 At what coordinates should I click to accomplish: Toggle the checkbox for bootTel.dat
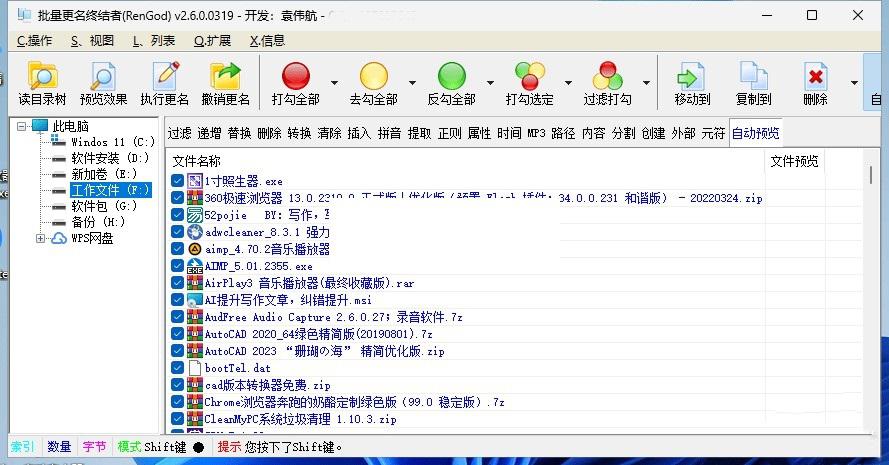pyautogui.click(x=178, y=368)
